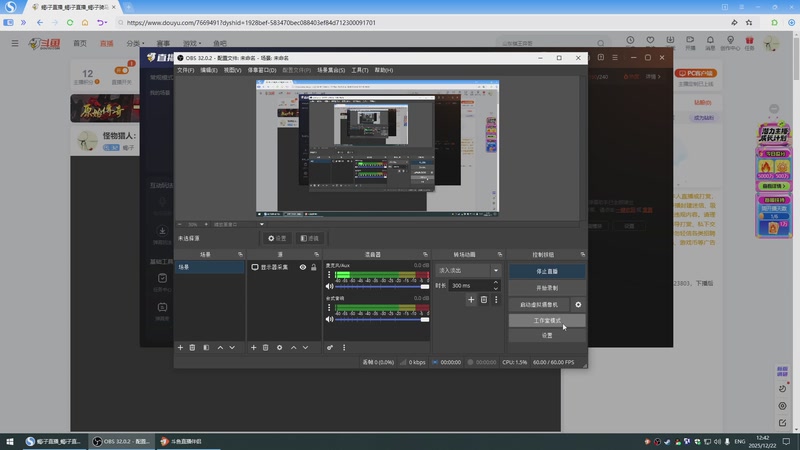This screenshot has width=800, height=450.
Task: Add a new scene with plus icon
Action: (x=180, y=347)
